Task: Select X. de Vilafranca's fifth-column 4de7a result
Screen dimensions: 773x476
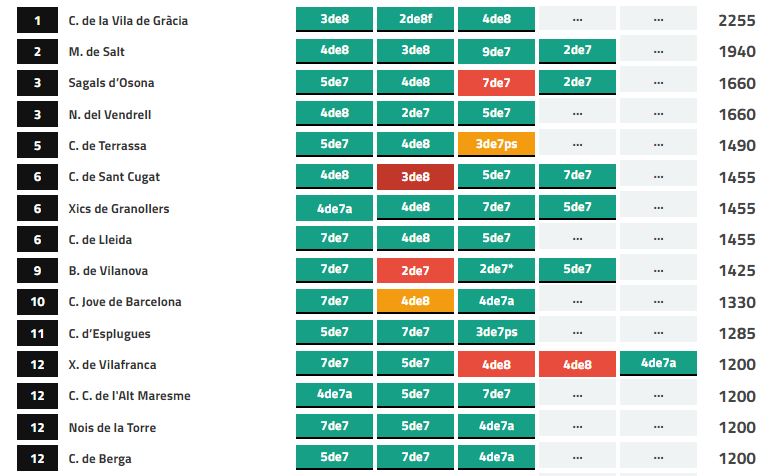Action: 658,364
